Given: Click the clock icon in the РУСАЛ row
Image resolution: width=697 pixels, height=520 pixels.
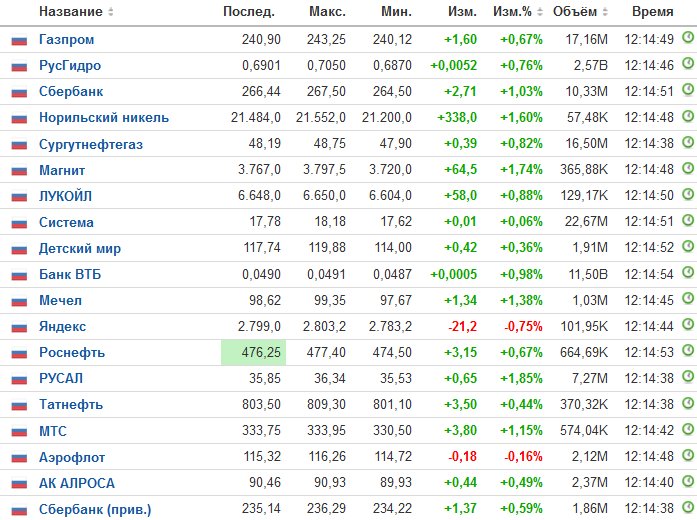Looking at the screenshot, I should tap(688, 376).
